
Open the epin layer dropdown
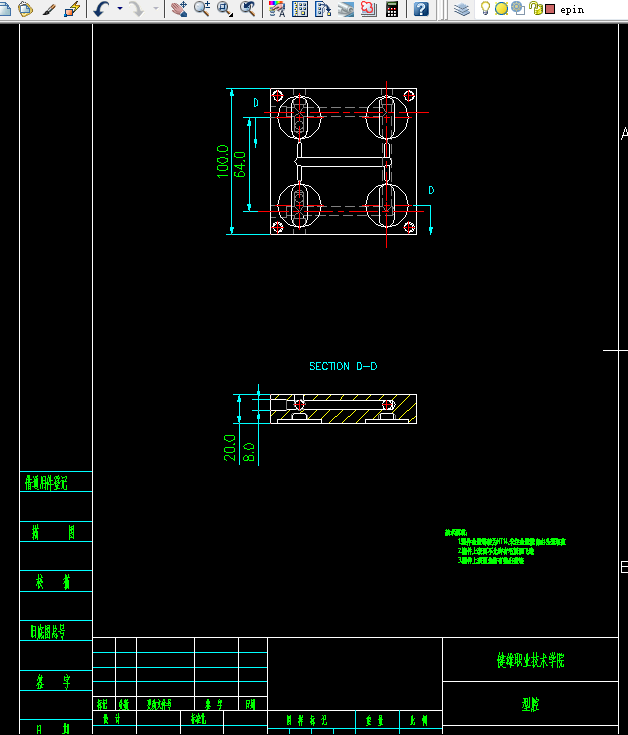(x=572, y=9)
